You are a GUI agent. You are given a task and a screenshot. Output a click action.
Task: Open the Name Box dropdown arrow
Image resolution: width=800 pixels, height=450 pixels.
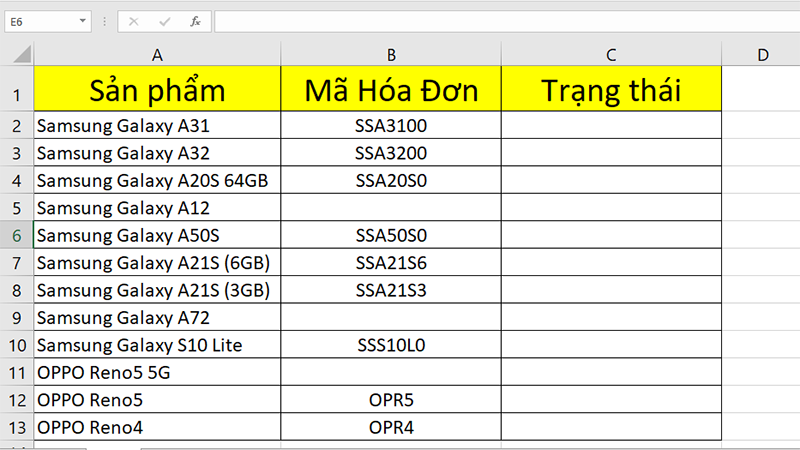(x=82, y=21)
